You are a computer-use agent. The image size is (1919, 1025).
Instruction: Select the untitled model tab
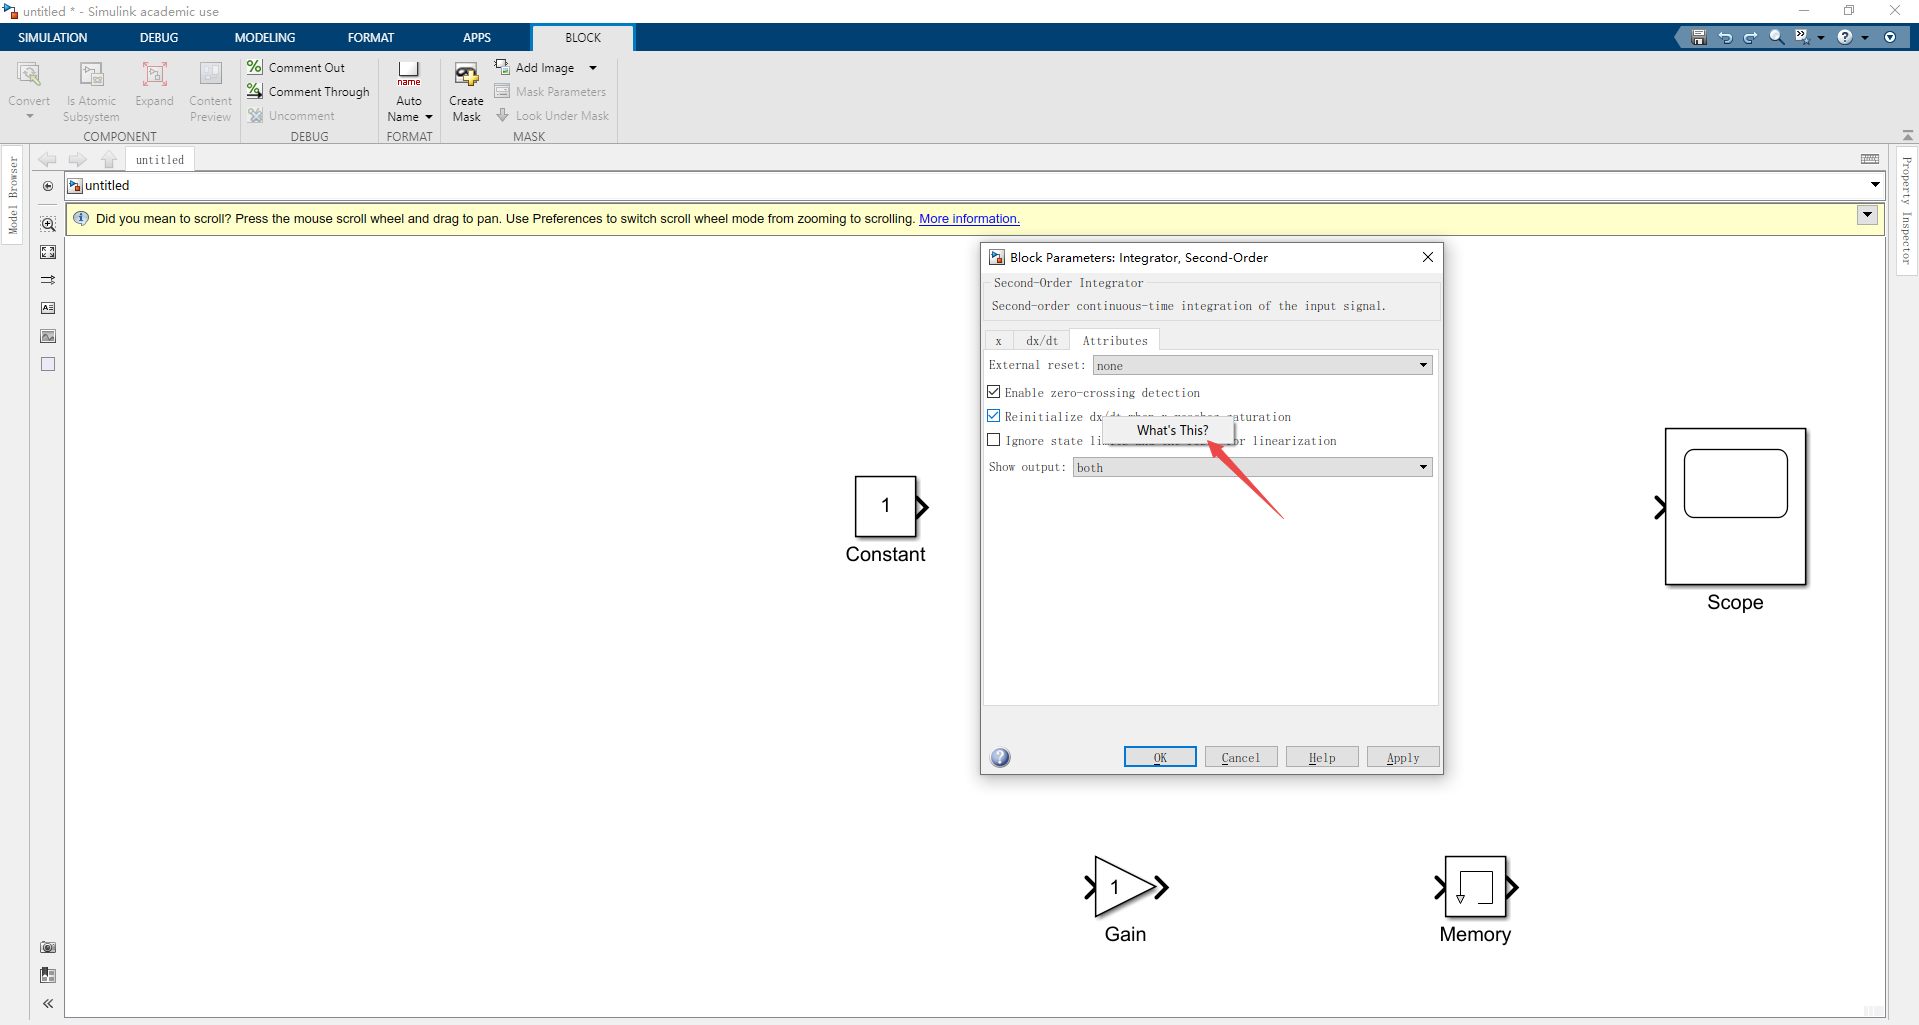160,160
